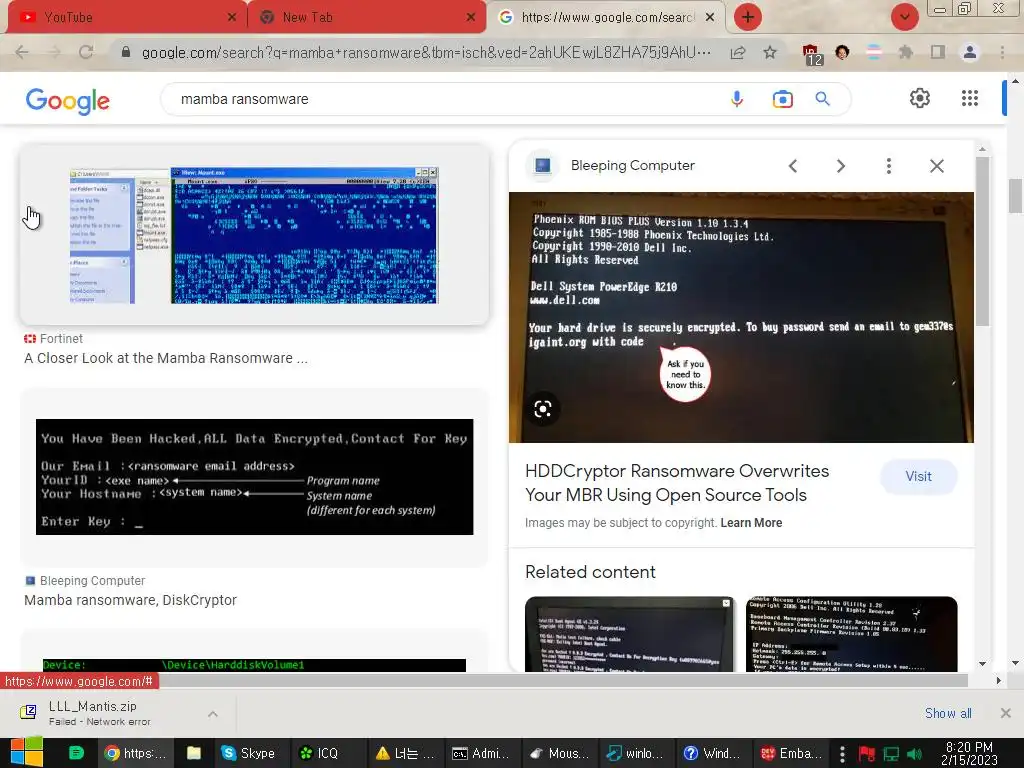Open the Windows Start button
1024x768 pixels.
(x=26, y=753)
